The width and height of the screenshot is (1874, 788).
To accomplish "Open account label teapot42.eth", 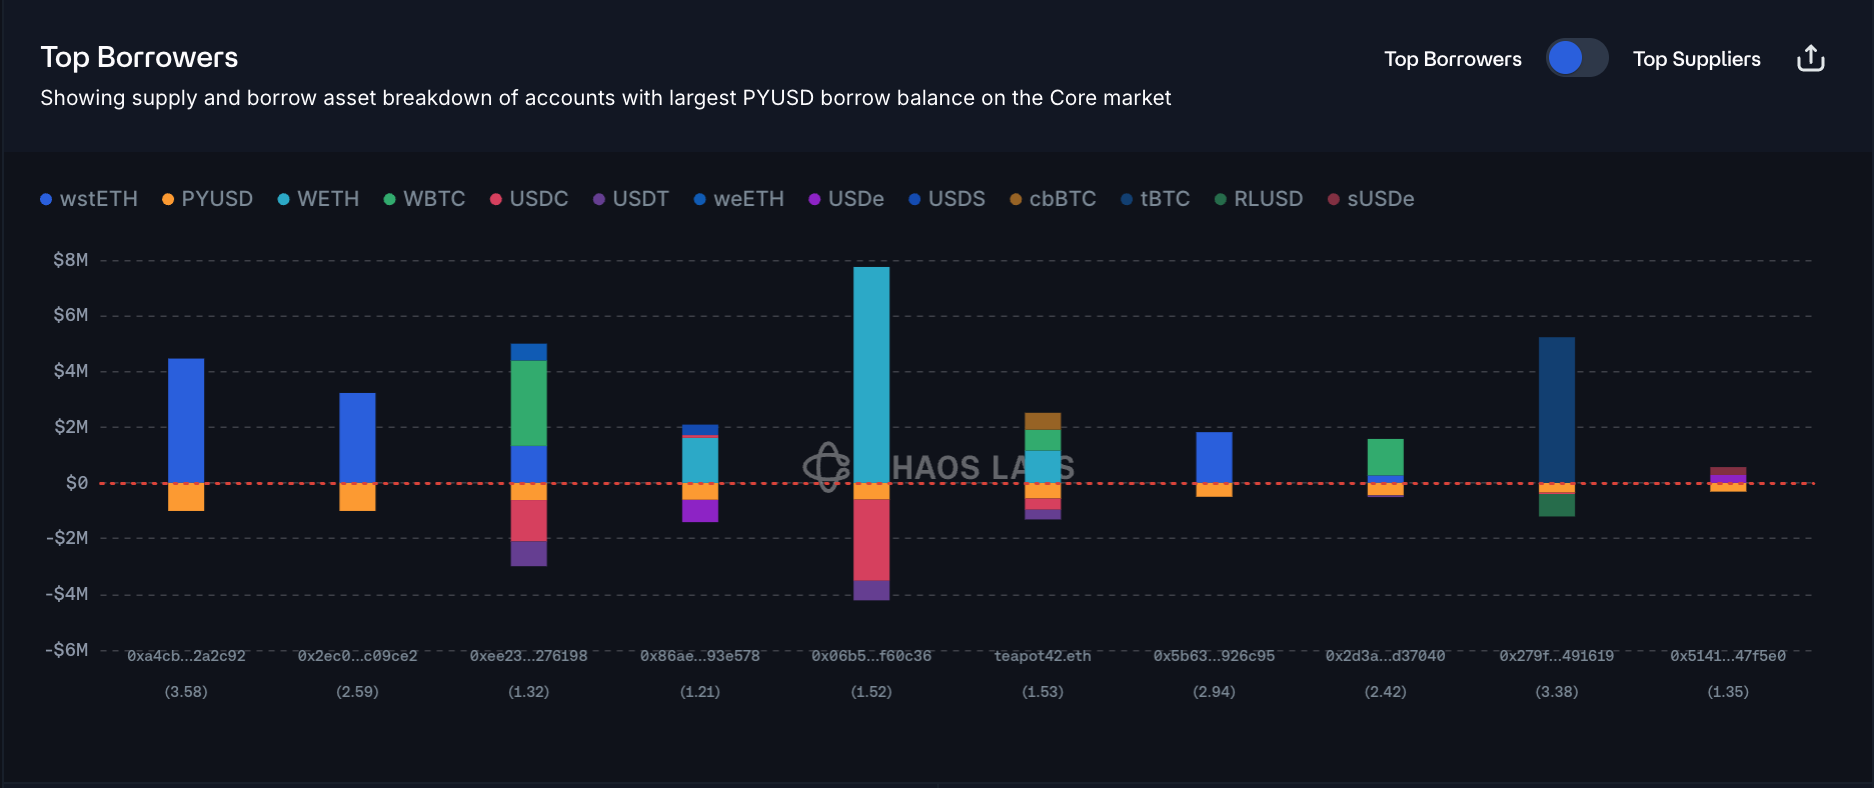I will [x=1042, y=656].
